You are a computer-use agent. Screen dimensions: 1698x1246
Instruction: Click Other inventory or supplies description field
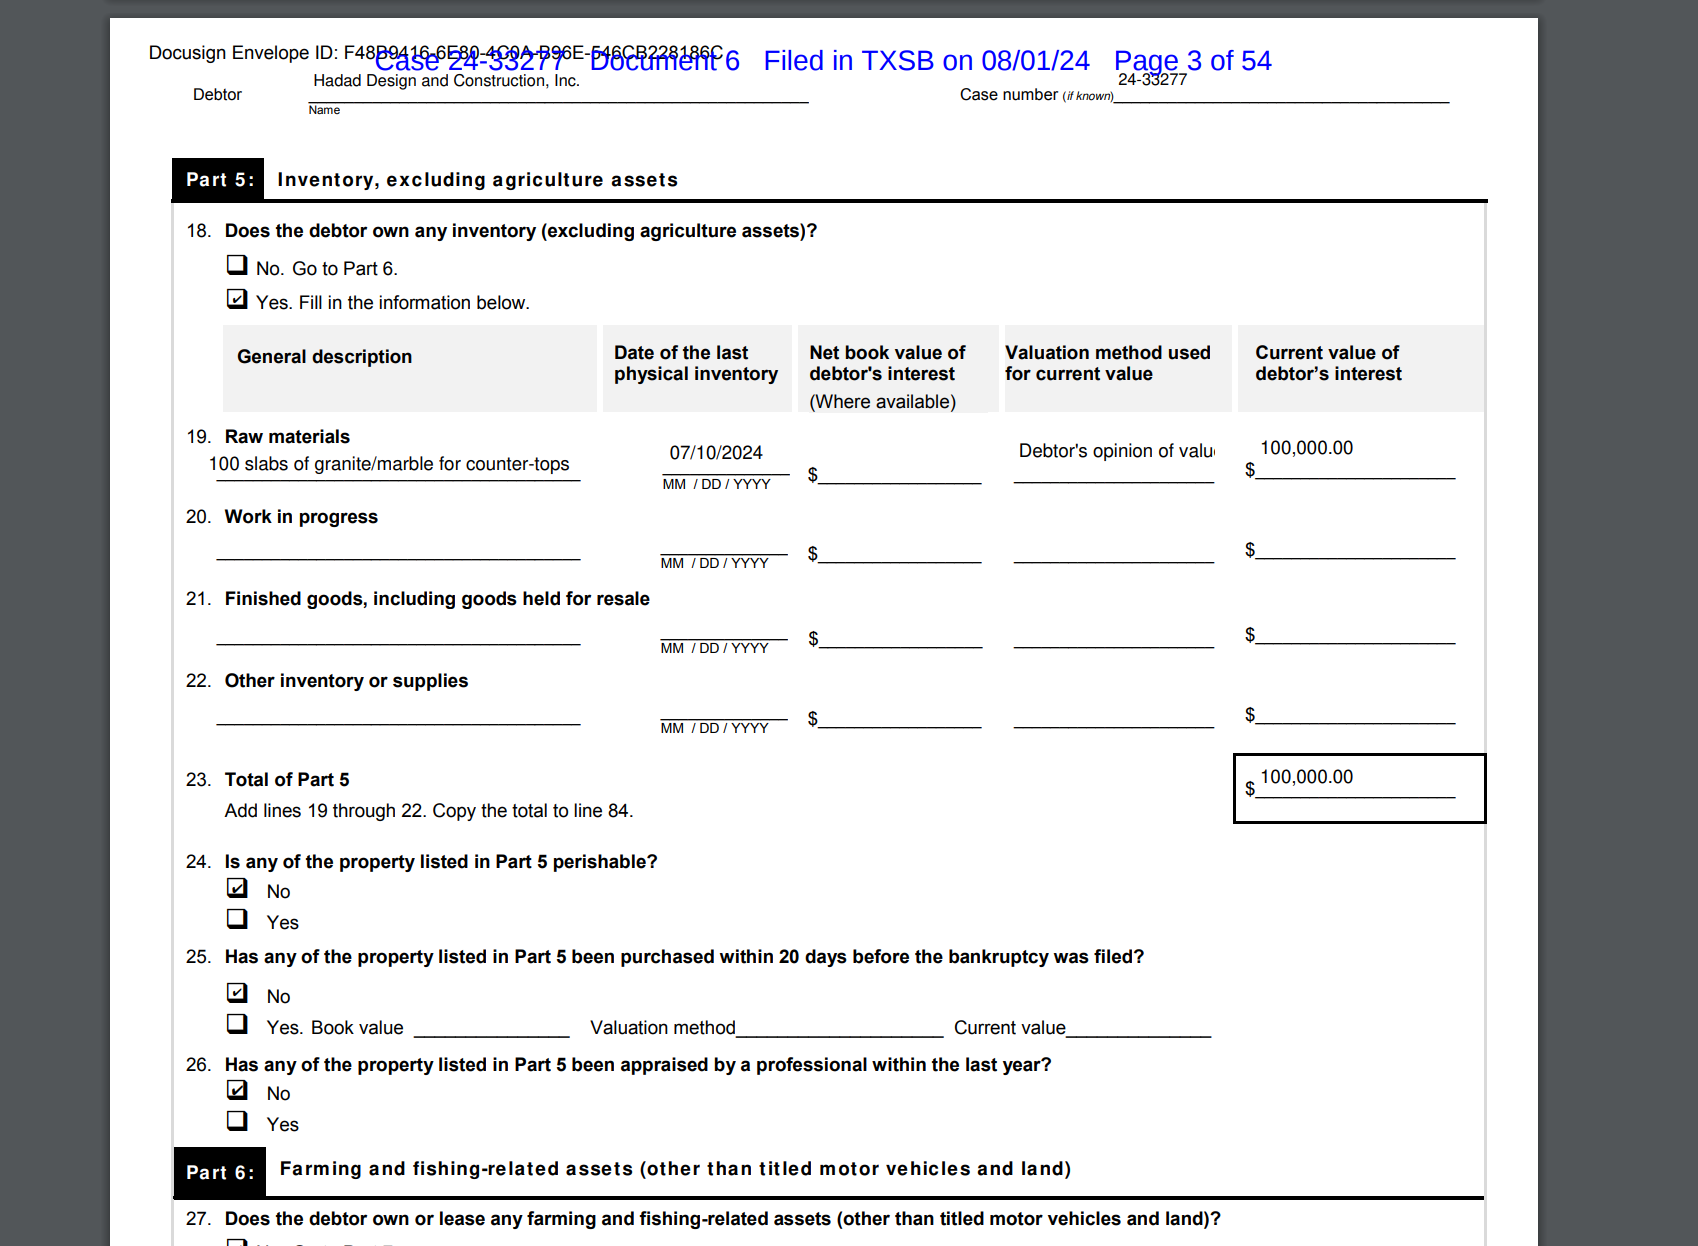[x=398, y=711]
